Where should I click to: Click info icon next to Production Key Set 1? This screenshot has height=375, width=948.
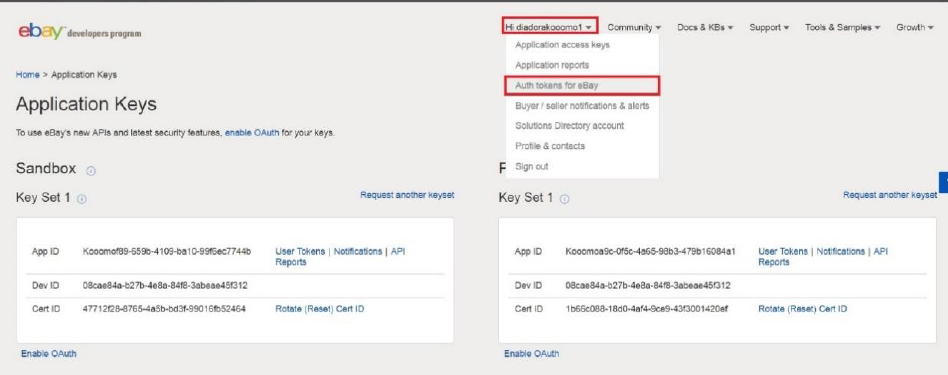(564, 199)
